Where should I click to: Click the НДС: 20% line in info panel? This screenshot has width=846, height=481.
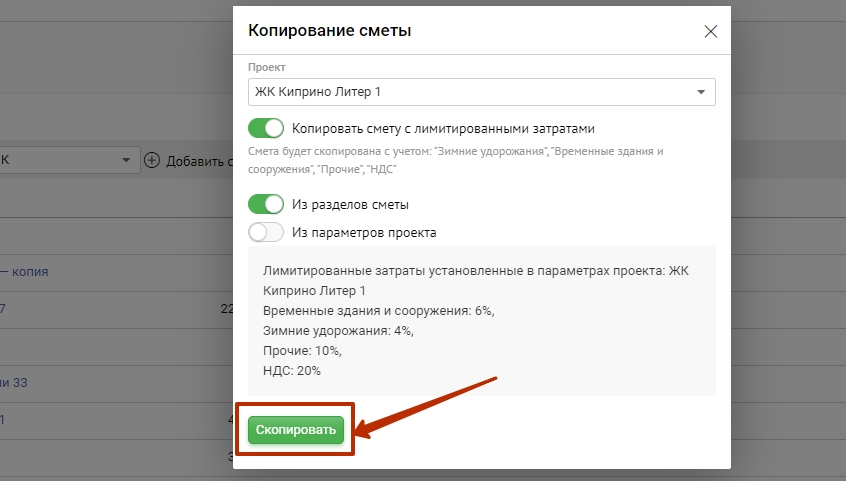point(292,370)
